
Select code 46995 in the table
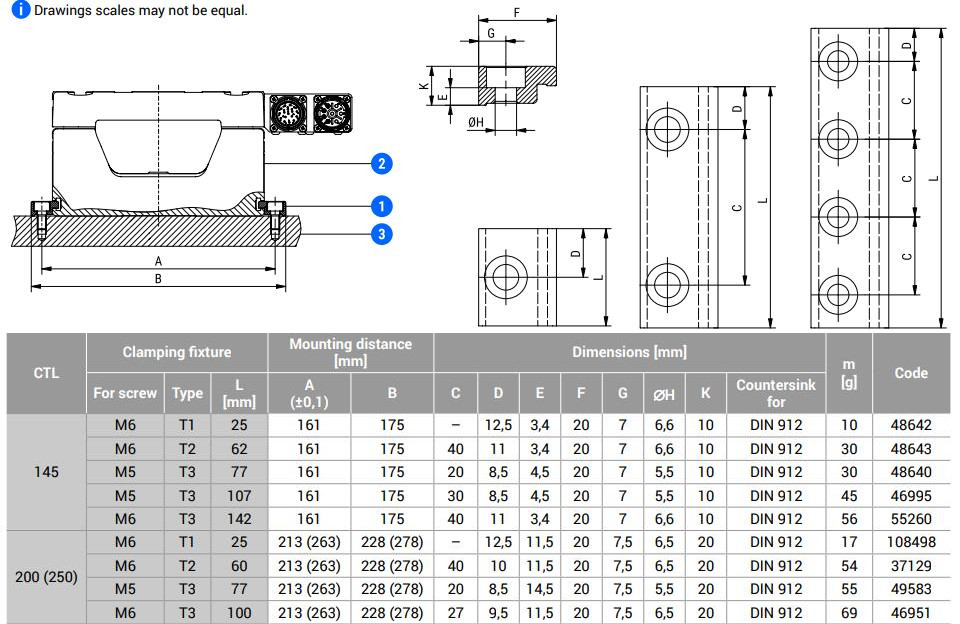click(x=911, y=496)
